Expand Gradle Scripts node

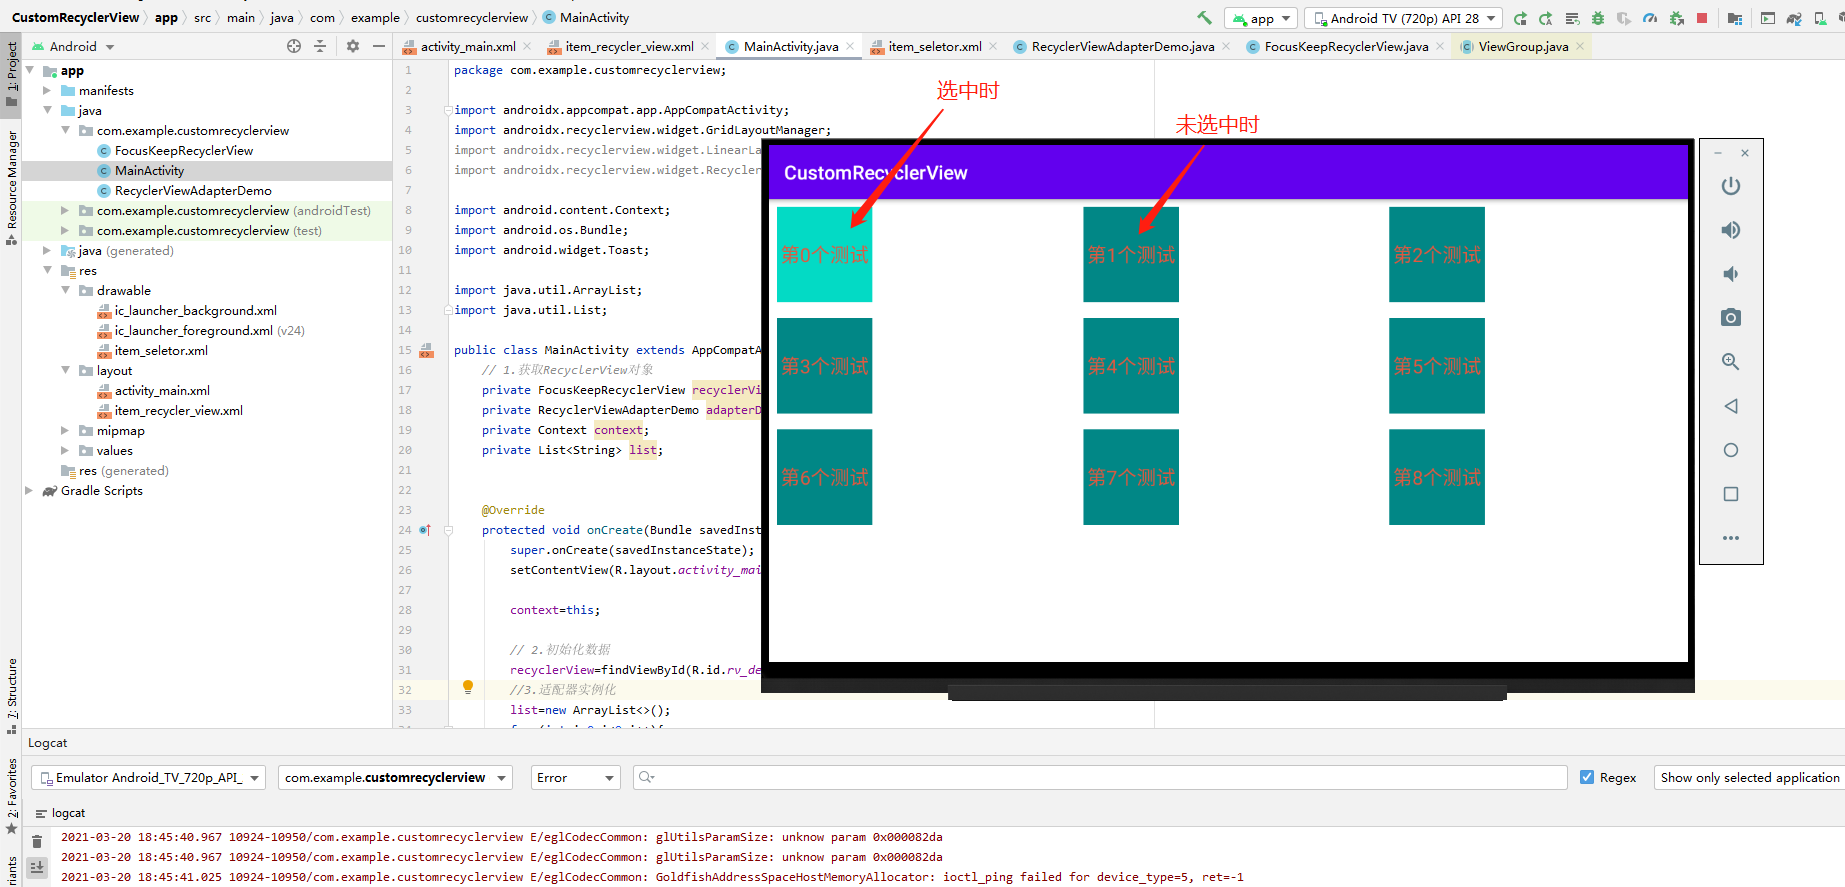coord(29,491)
